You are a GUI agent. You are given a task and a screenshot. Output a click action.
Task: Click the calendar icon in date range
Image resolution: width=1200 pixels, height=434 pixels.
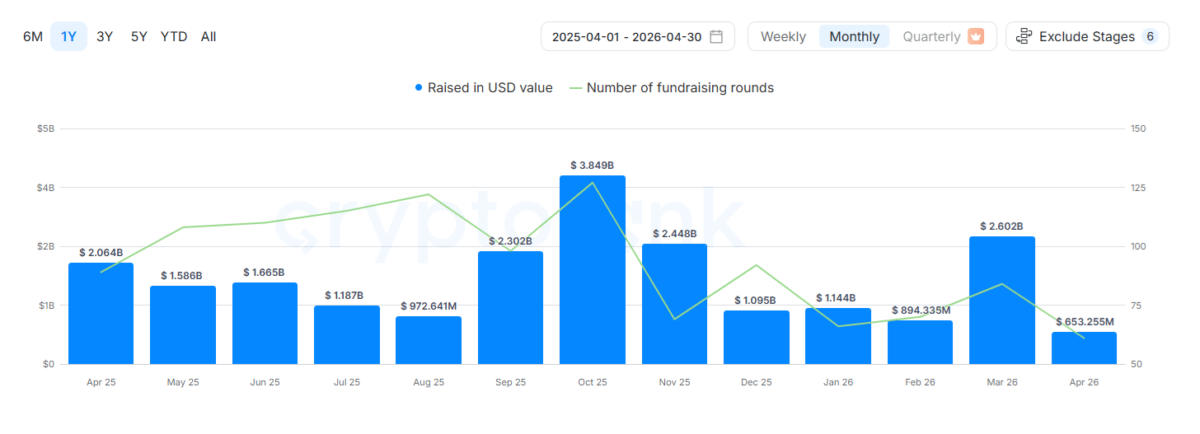click(716, 37)
